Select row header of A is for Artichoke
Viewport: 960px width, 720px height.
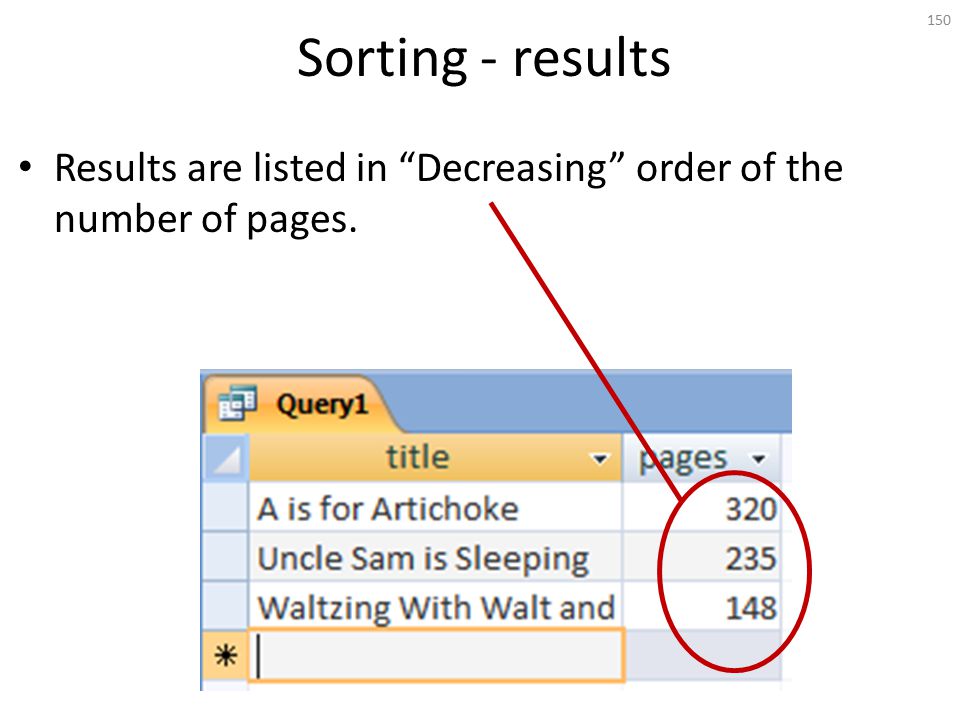(225, 508)
